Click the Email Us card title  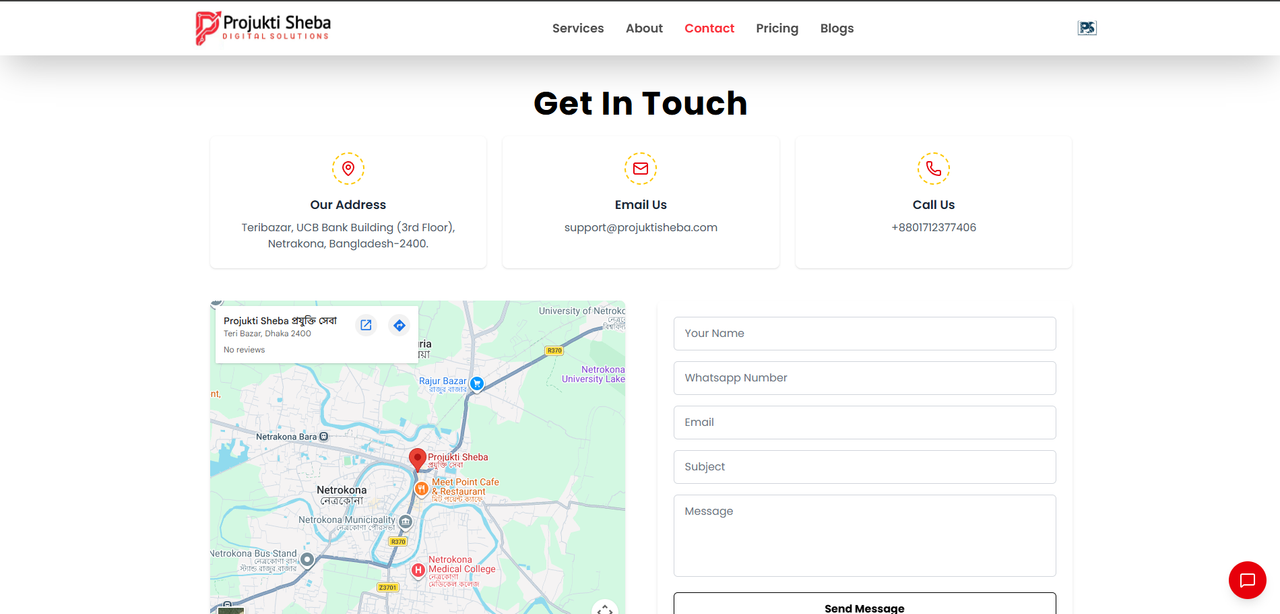[640, 205]
